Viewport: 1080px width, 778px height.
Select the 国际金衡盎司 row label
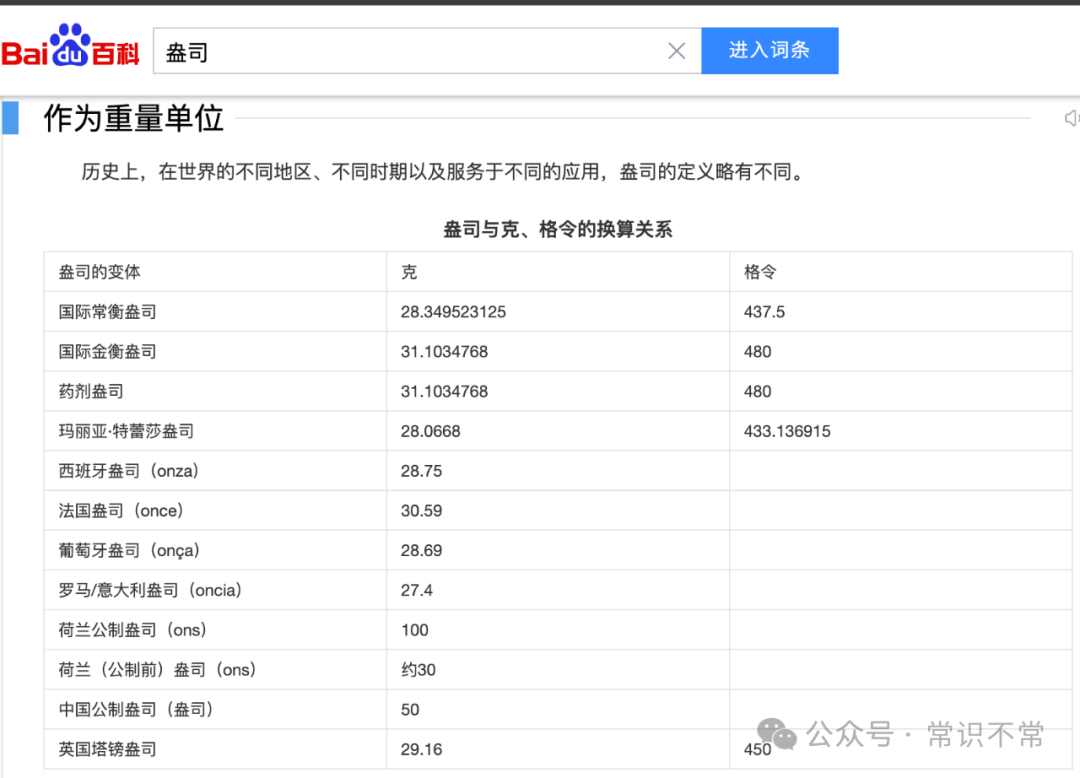point(107,352)
